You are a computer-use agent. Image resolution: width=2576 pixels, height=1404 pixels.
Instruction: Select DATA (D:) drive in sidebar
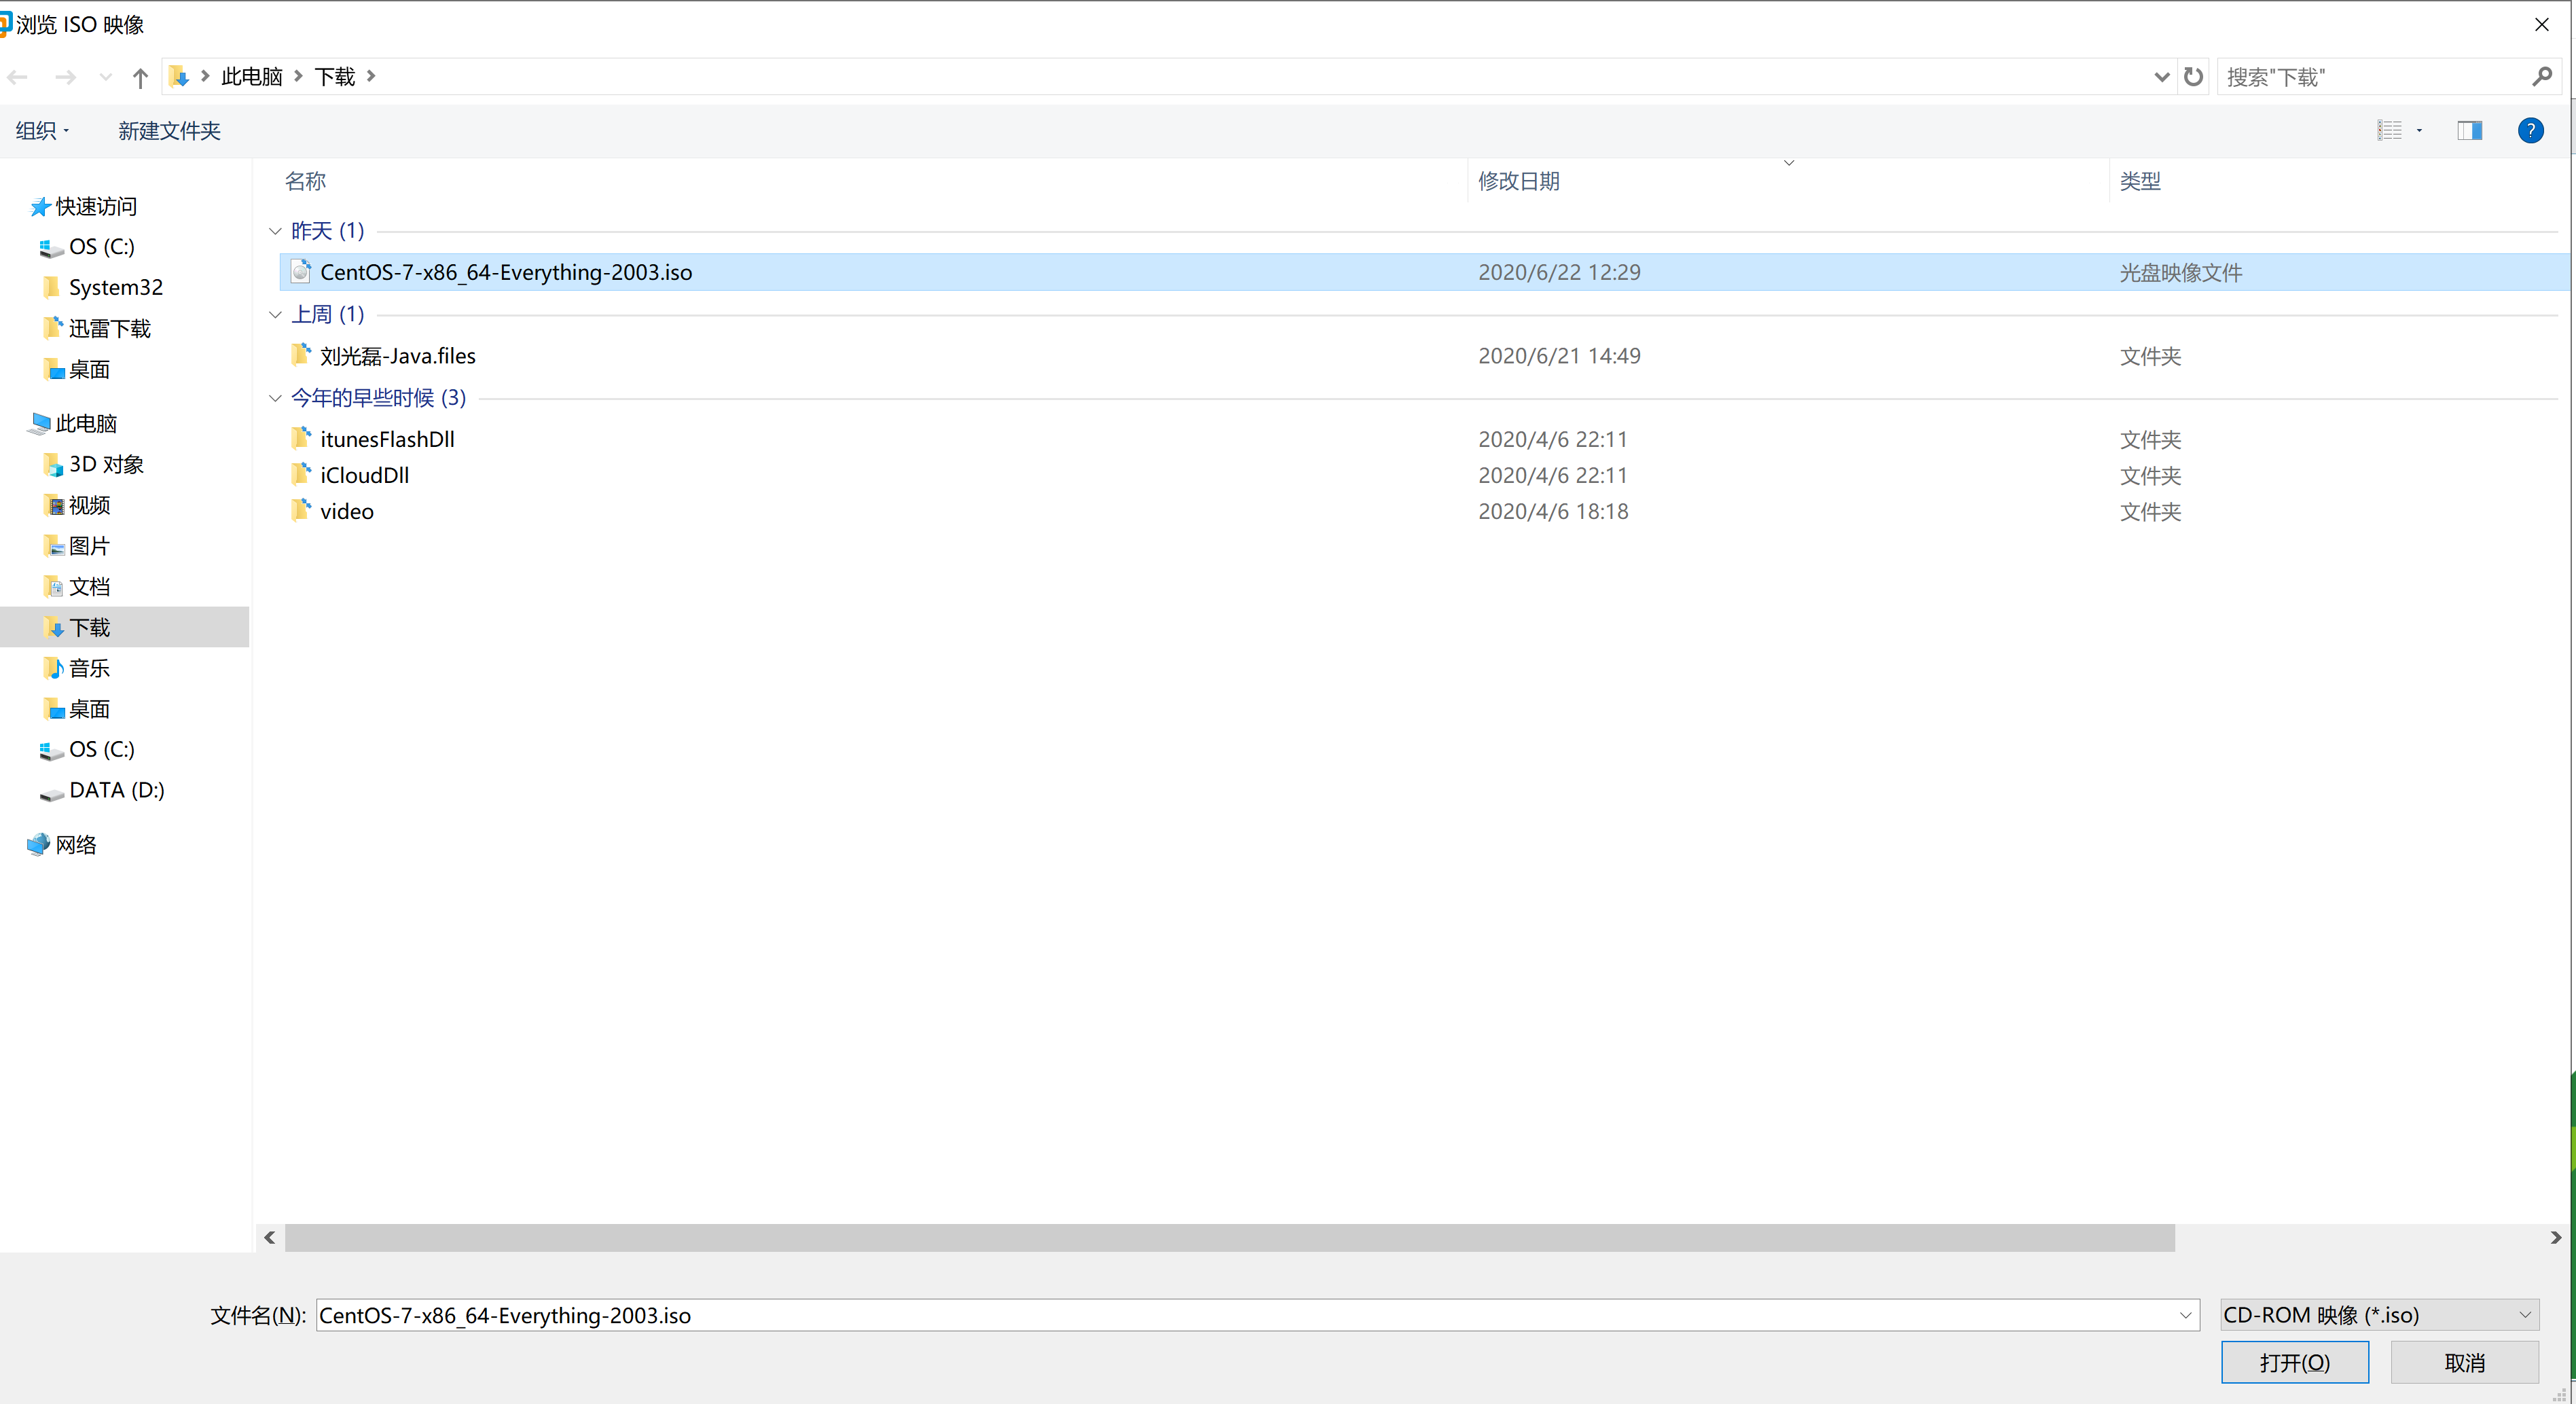116,790
